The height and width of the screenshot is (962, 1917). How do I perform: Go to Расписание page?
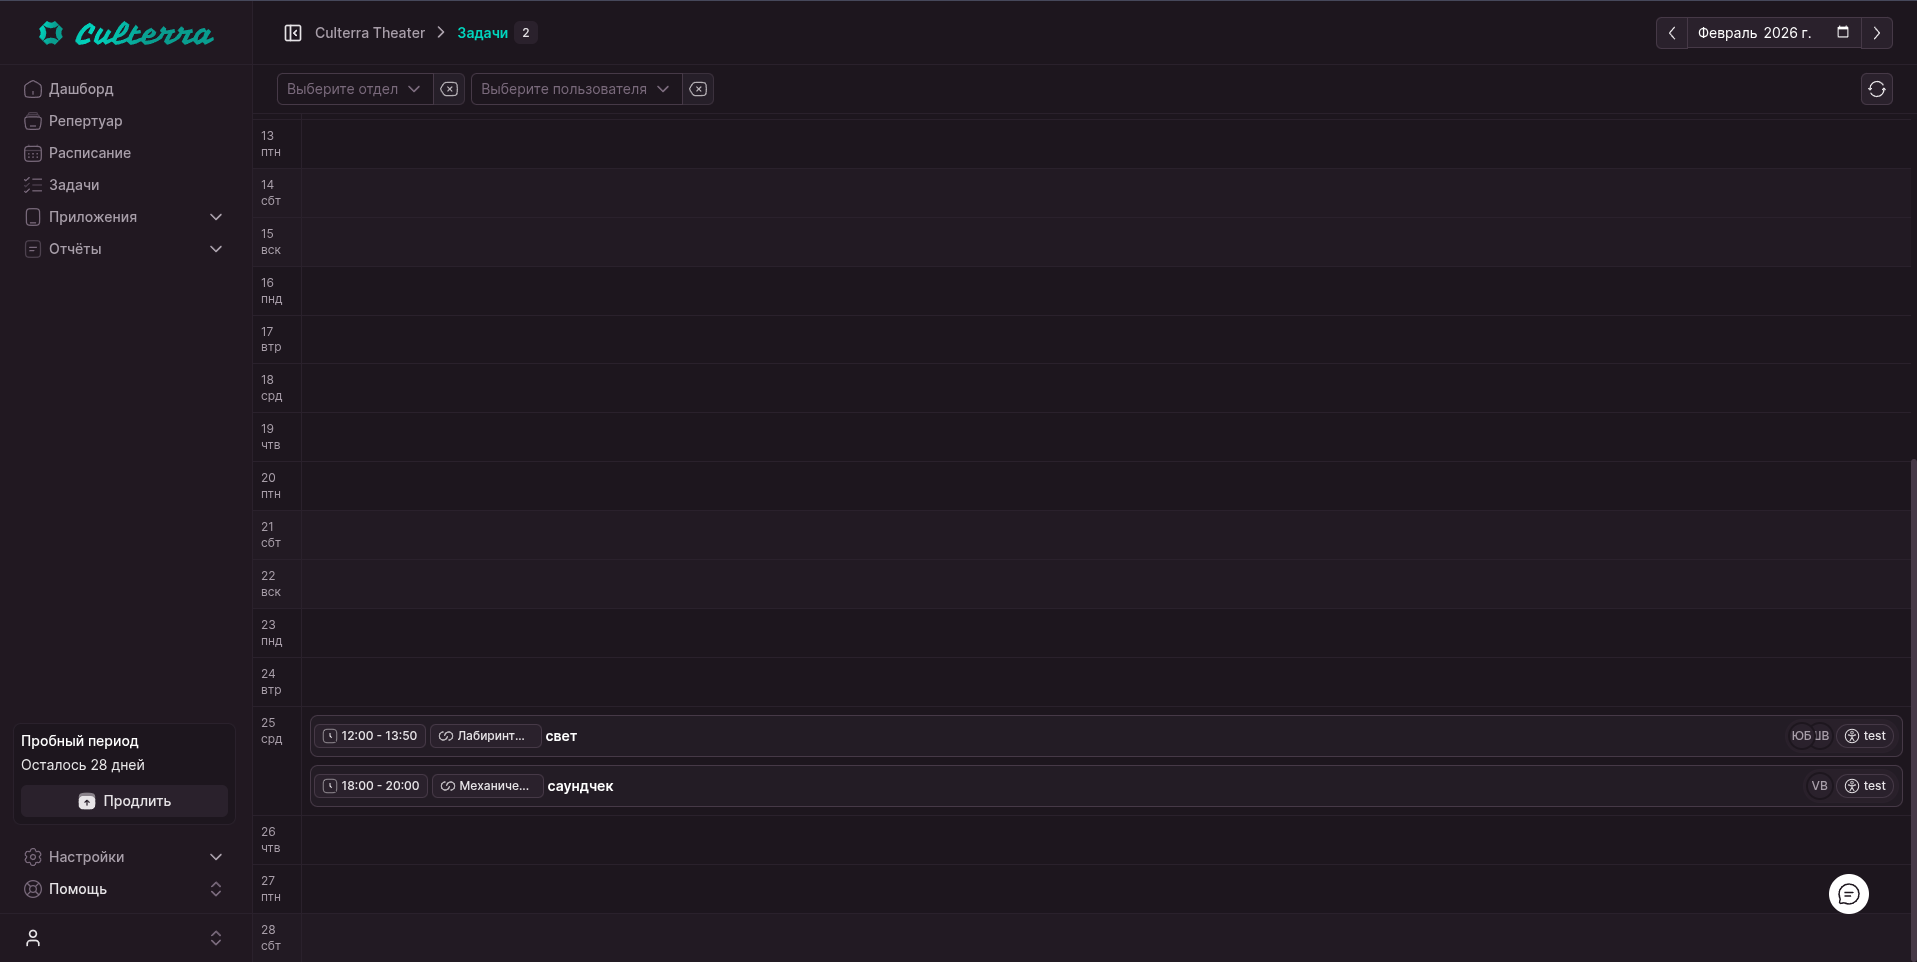coord(89,153)
